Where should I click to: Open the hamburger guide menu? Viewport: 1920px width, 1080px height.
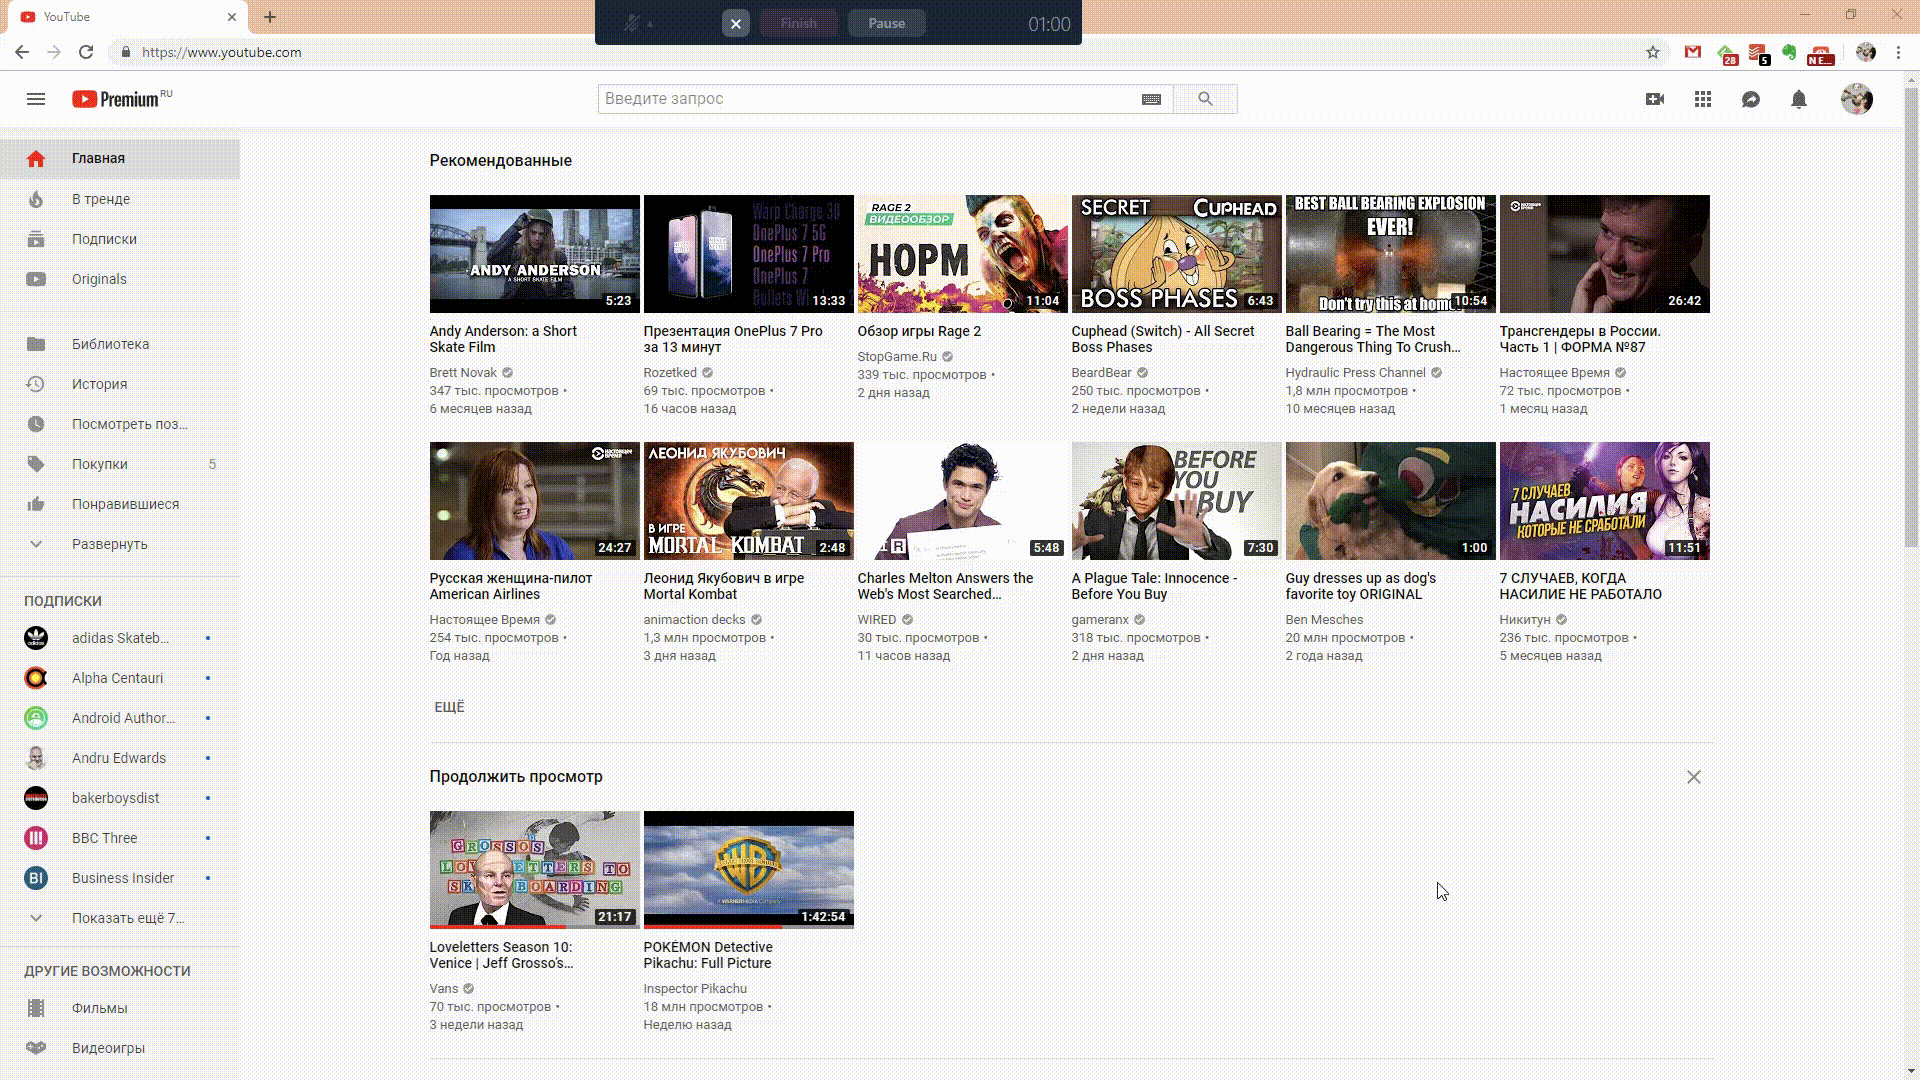click(36, 99)
